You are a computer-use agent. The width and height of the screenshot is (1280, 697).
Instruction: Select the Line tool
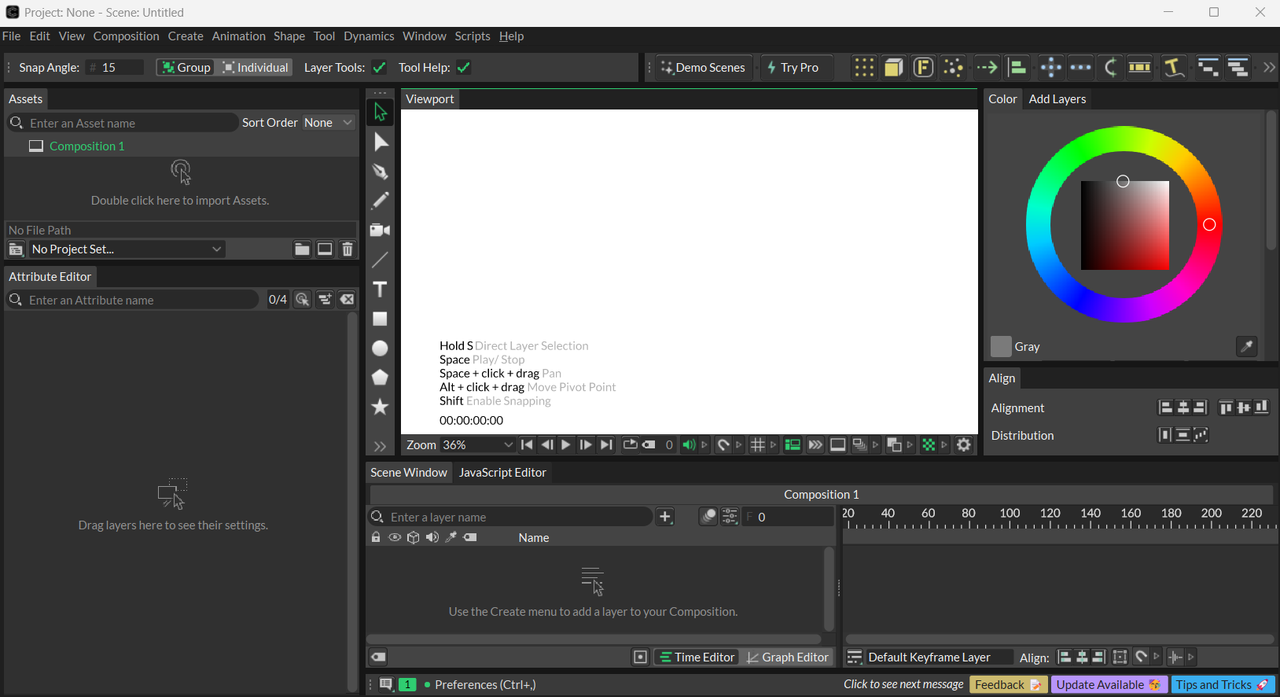click(x=380, y=260)
